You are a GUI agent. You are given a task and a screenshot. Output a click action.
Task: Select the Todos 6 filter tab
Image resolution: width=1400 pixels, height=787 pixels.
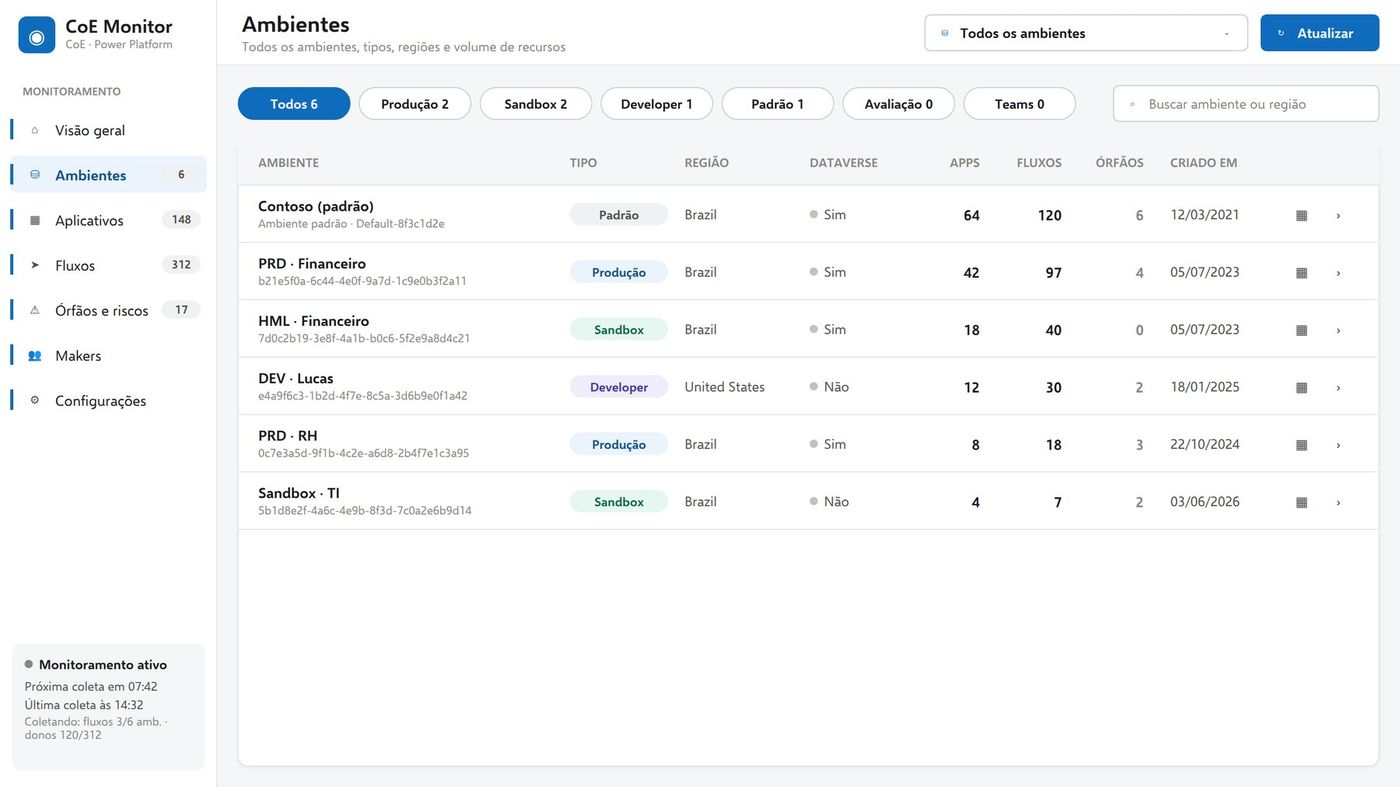[294, 104]
